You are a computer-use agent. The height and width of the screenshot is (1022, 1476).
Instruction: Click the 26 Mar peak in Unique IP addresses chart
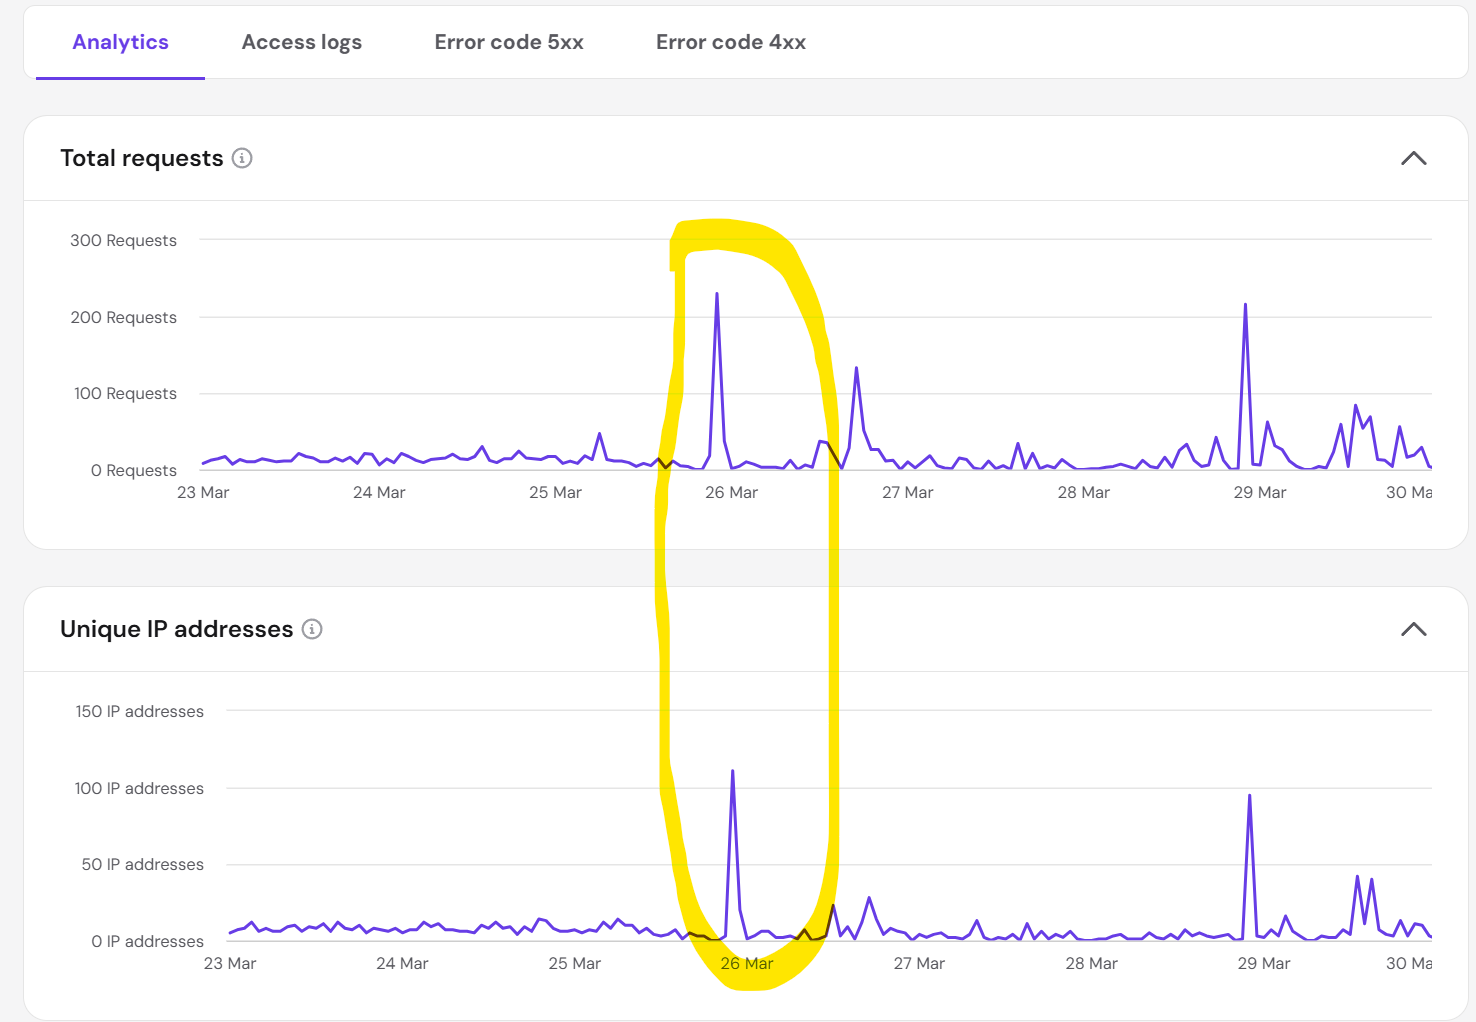(733, 772)
